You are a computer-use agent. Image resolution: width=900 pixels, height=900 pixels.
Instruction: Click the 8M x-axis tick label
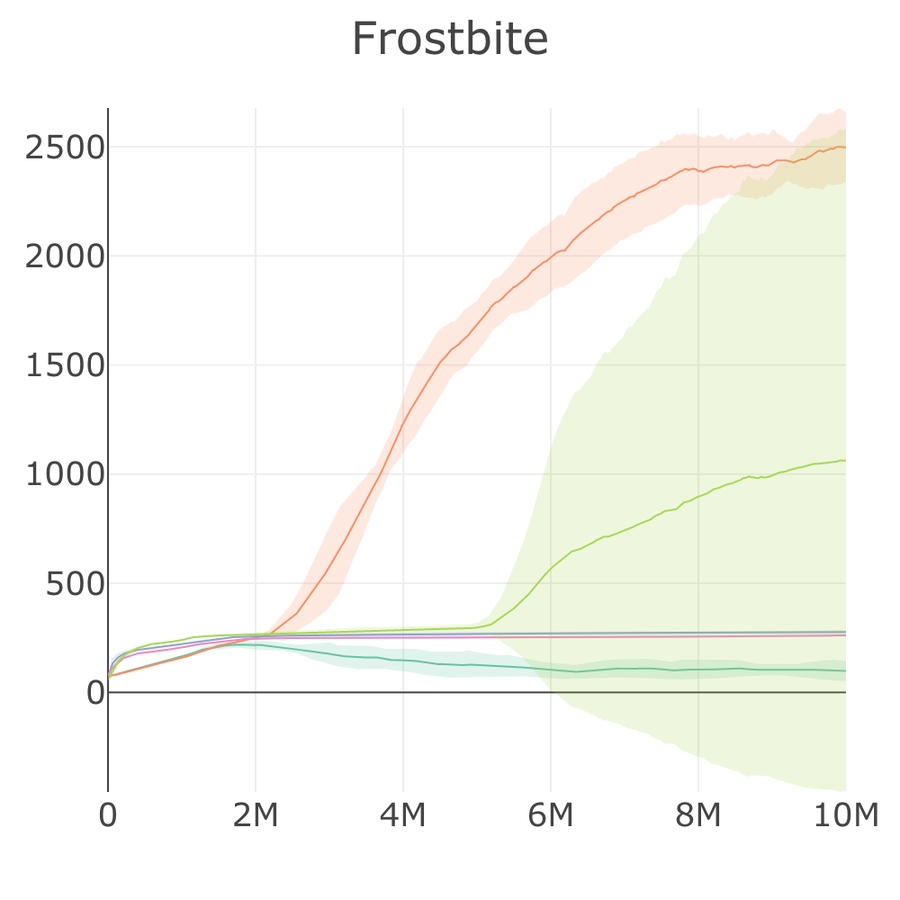(698, 815)
